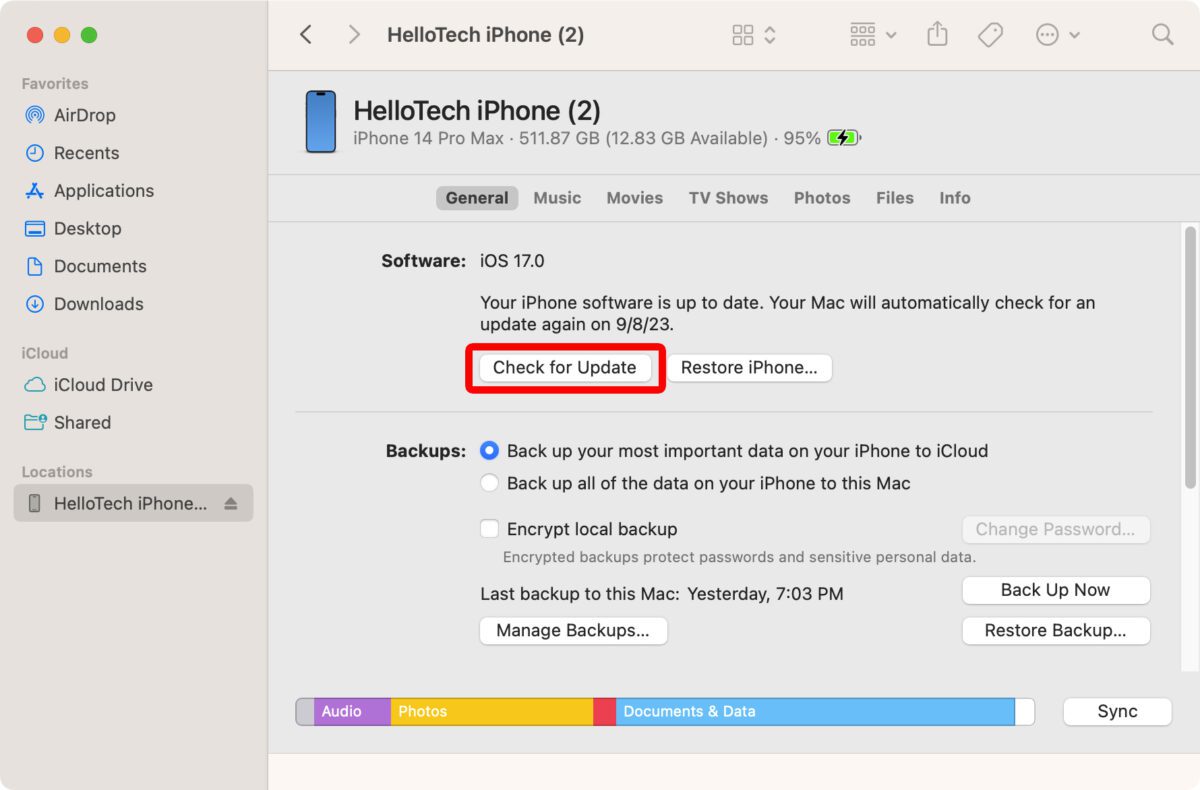The width and height of the screenshot is (1200, 790).
Task: Click the Check for Update button
Action: (x=564, y=367)
